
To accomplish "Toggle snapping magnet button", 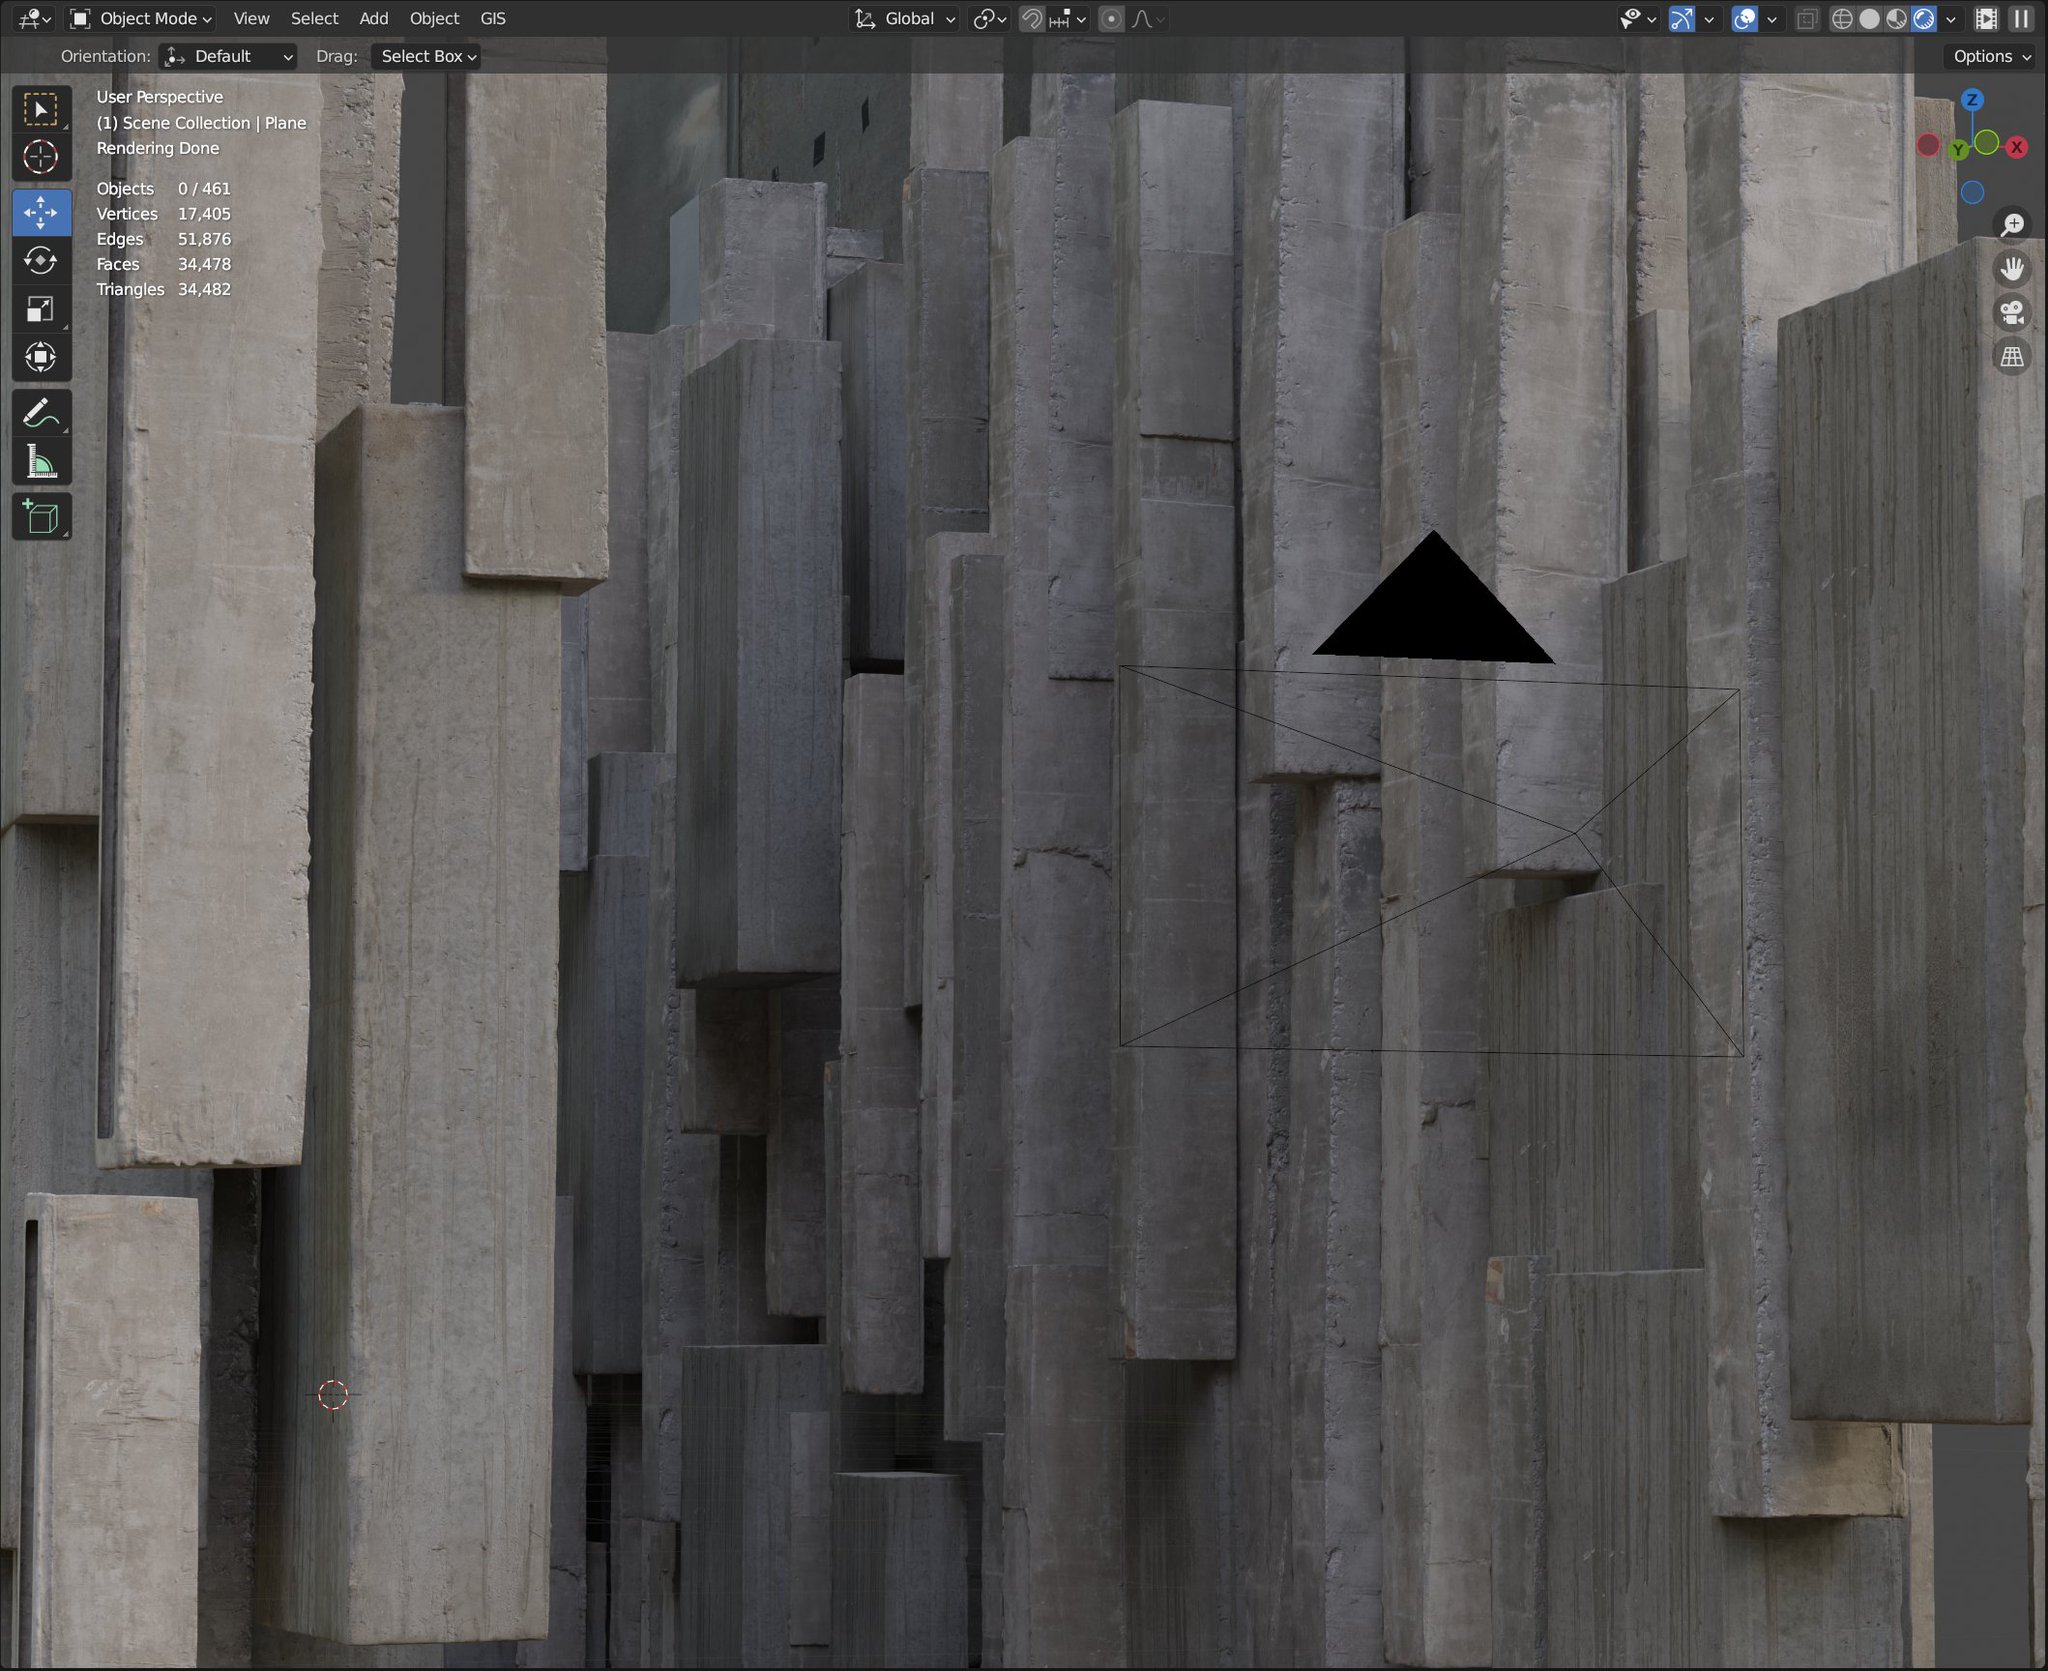I will click(x=1032, y=19).
